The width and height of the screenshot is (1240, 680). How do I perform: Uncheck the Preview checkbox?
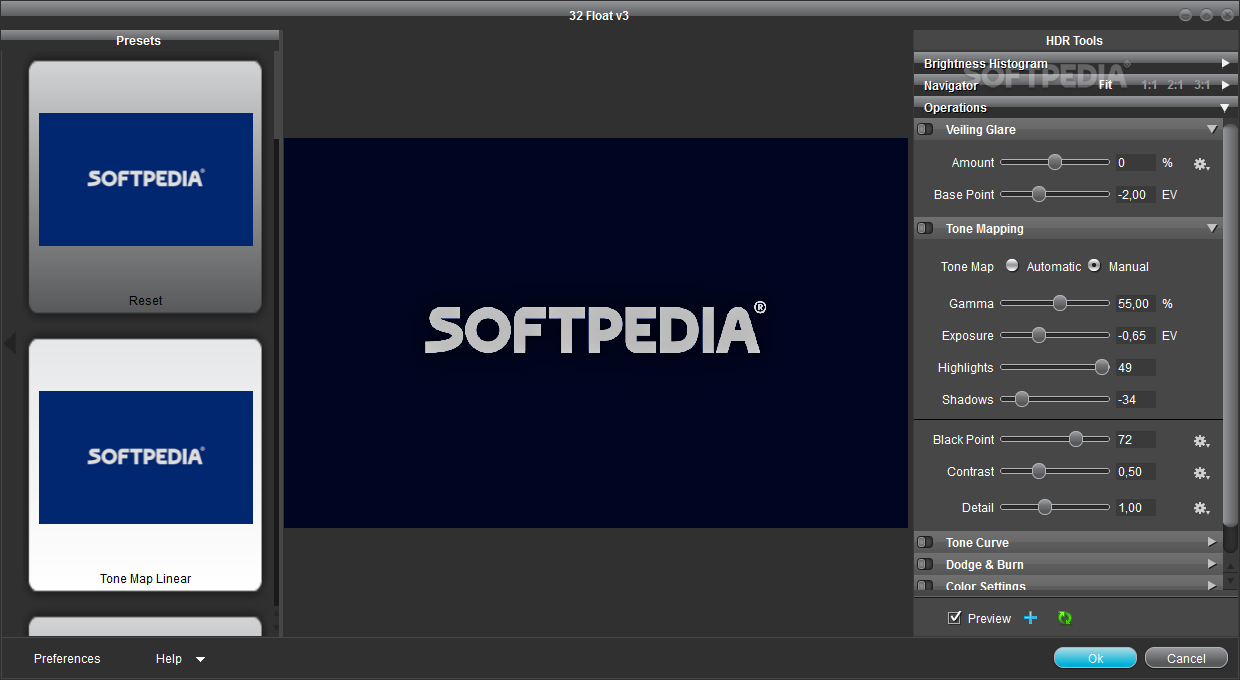point(955,618)
